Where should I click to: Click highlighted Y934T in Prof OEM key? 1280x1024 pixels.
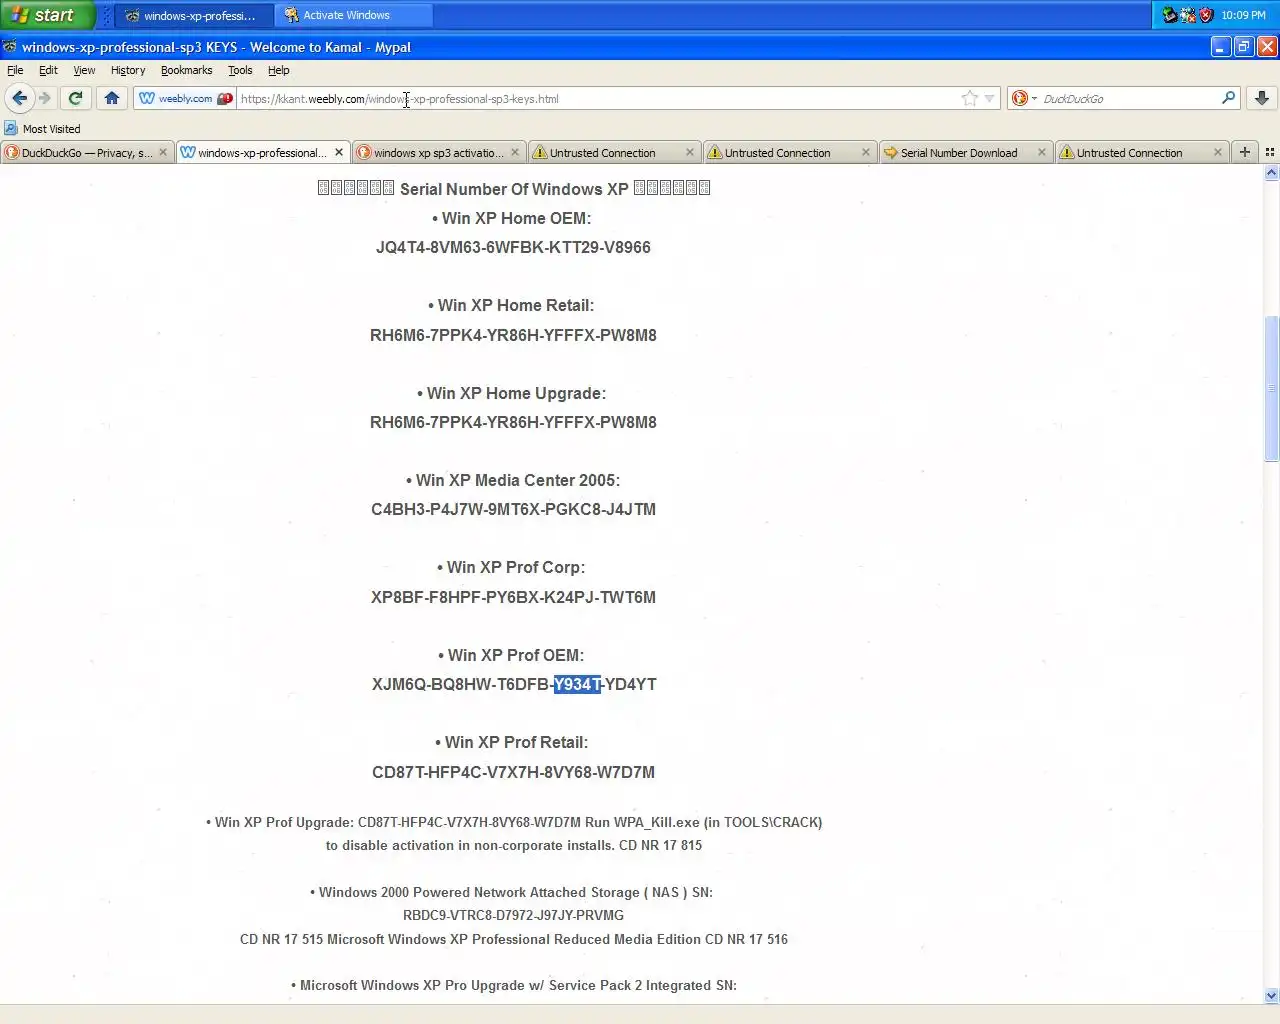577,684
